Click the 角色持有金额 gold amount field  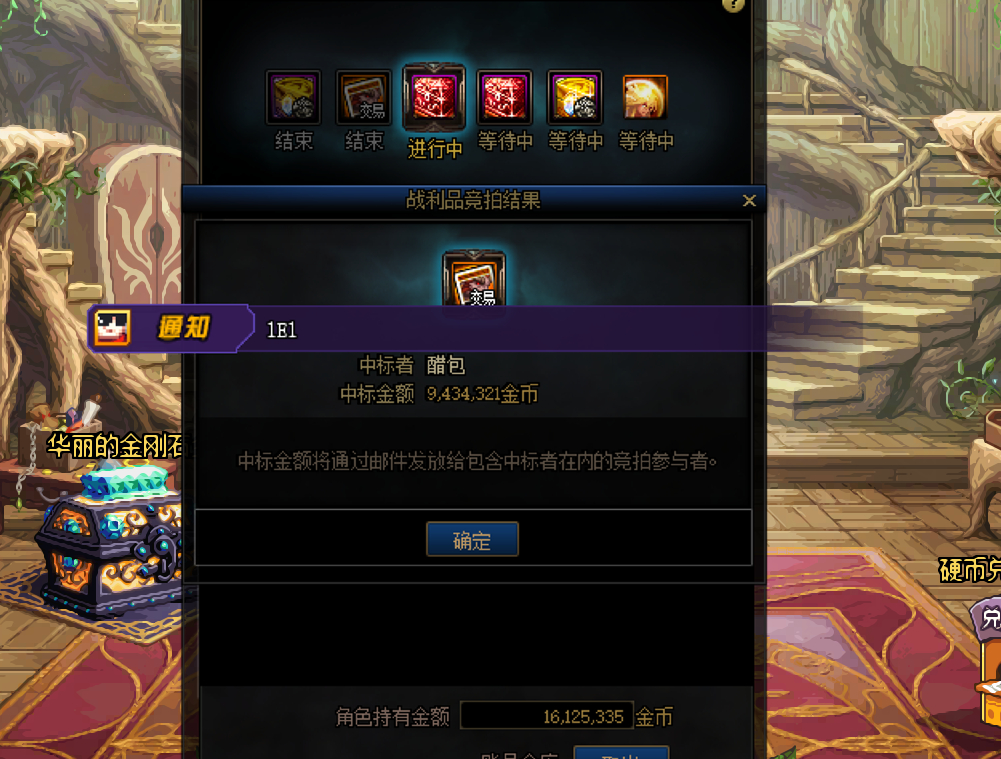click(546, 715)
